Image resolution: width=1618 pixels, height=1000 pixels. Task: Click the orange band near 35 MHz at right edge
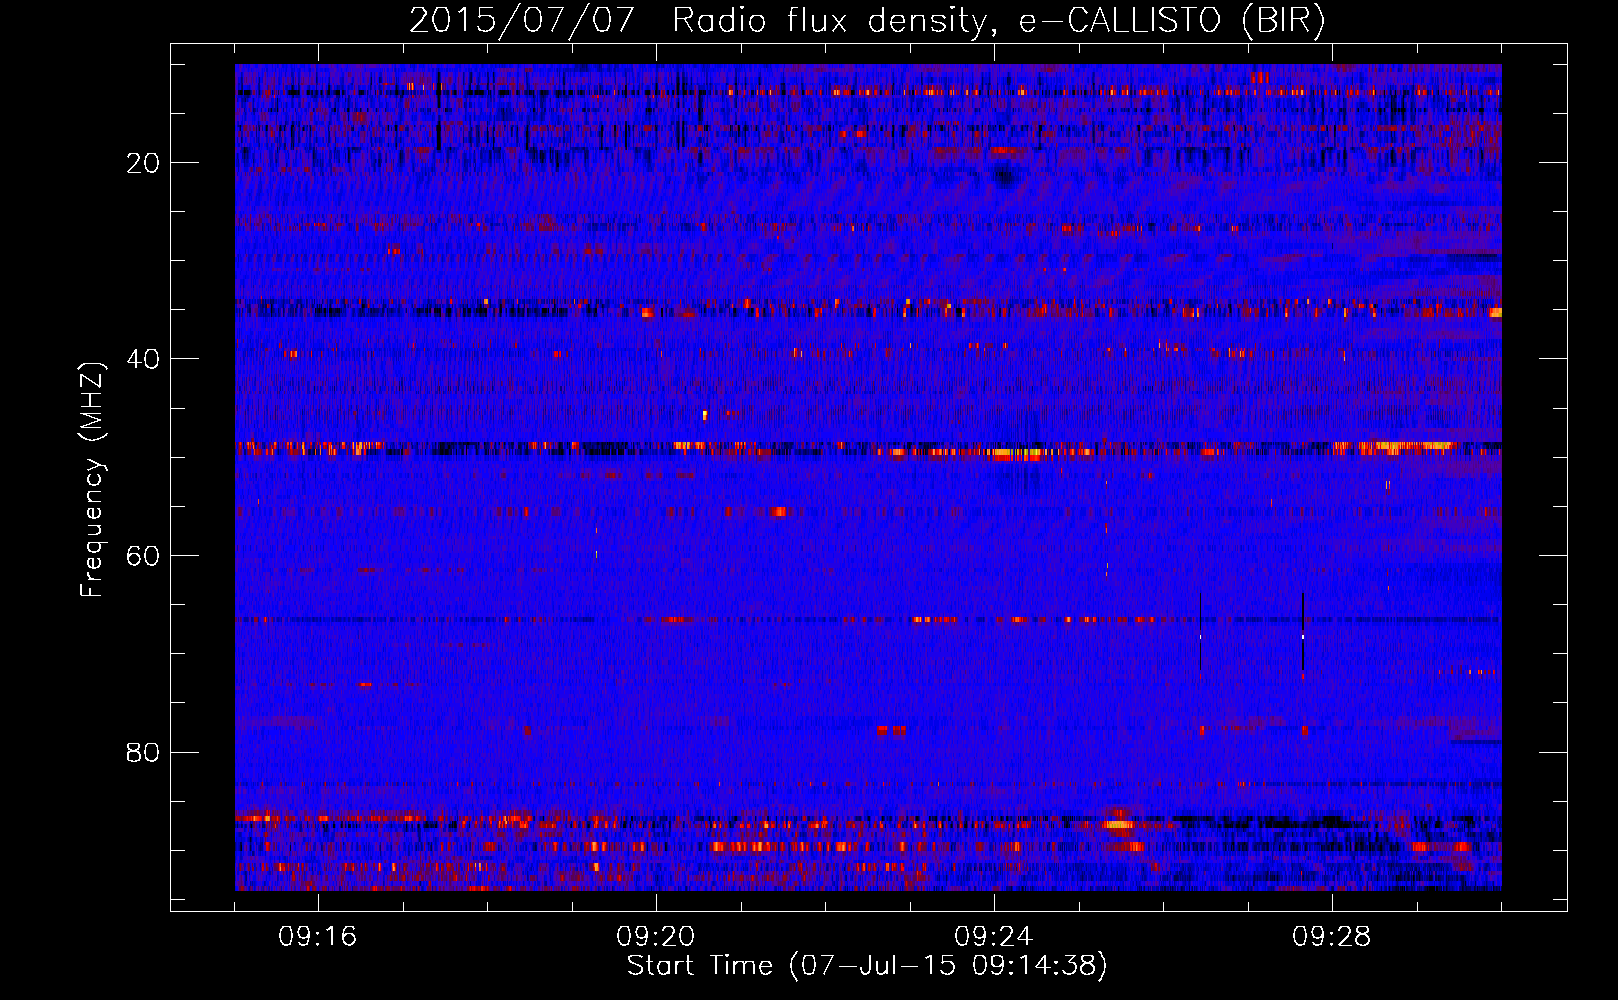pyautogui.click(x=1495, y=312)
